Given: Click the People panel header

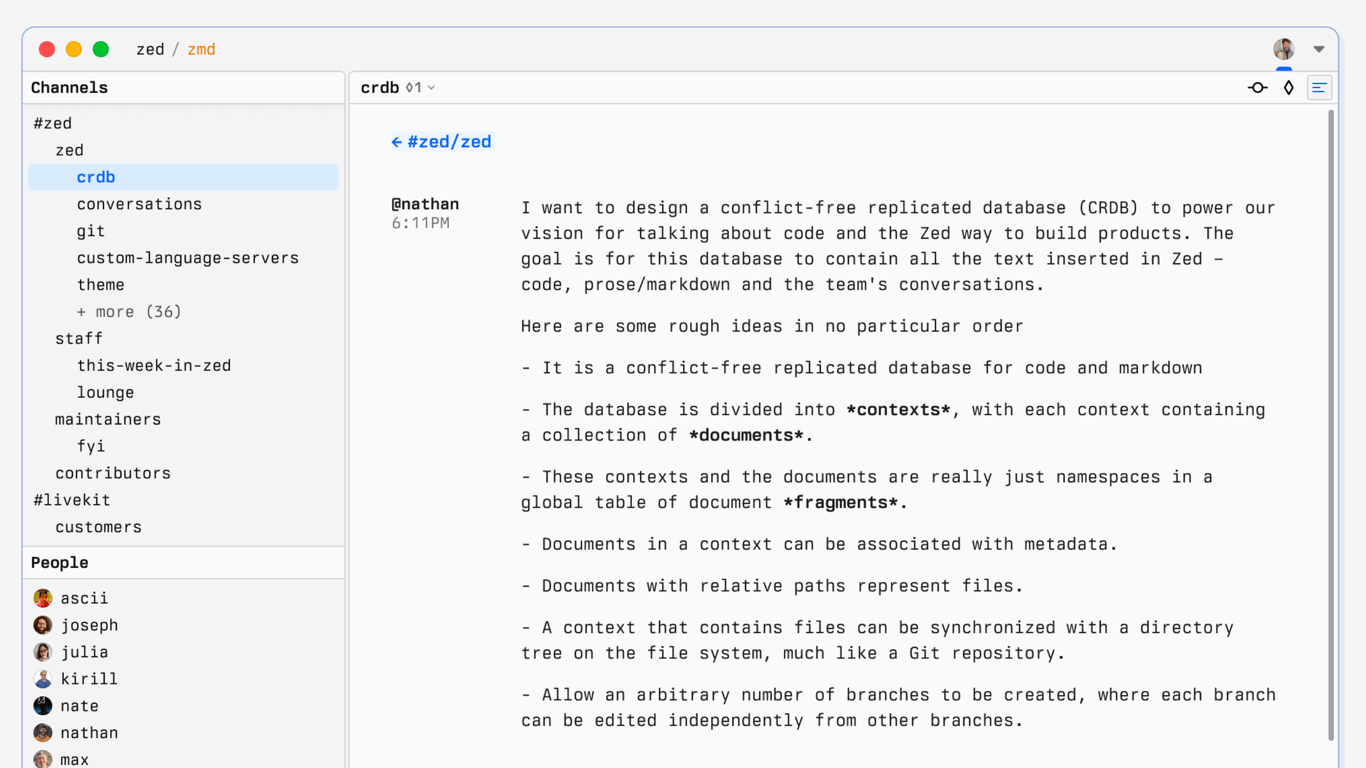Looking at the screenshot, I should coord(184,563).
